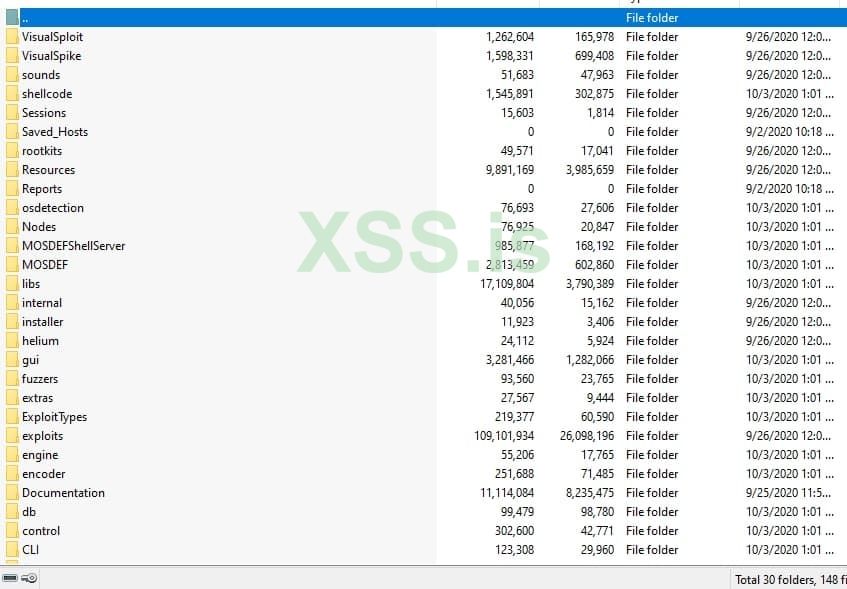Select the extras folder name
This screenshot has width=847, height=589.
(x=37, y=398)
